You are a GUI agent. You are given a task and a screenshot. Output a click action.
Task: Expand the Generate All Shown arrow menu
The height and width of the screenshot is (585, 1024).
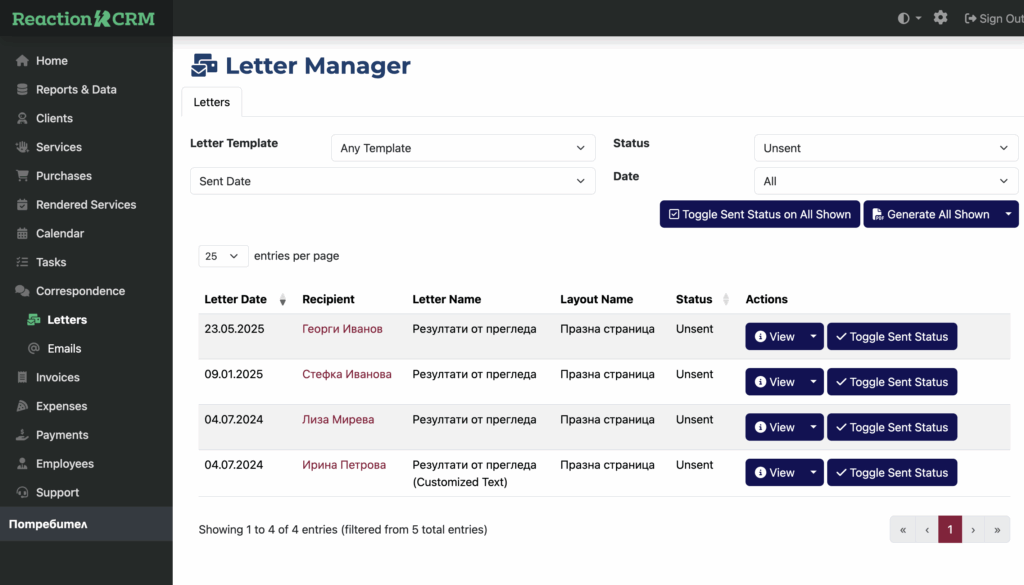click(1008, 214)
